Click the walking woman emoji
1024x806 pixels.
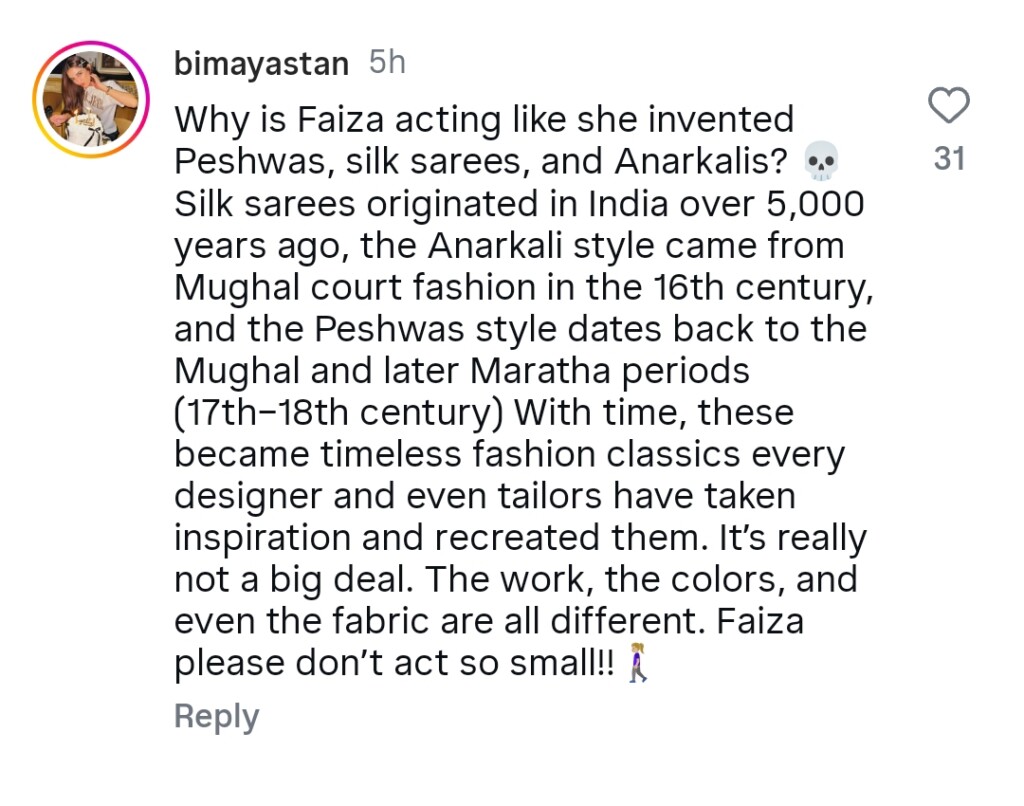point(637,665)
